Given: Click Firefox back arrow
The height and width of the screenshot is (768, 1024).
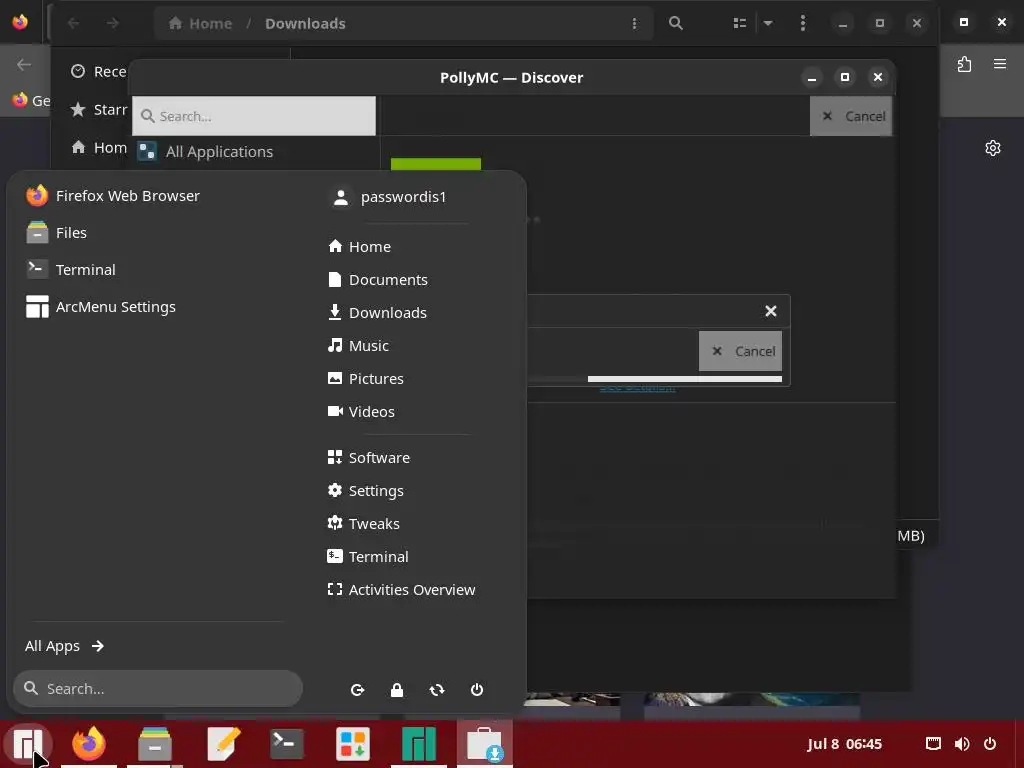Looking at the screenshot, I should [24, 64].
